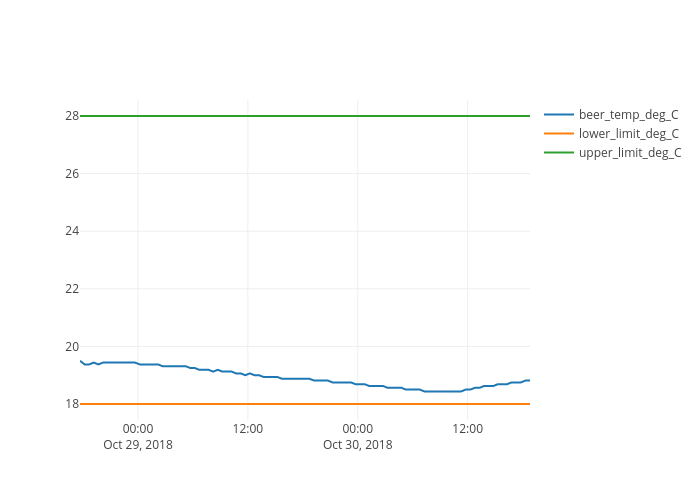Image resolution: width=700 pixels, height=500 pixels.
Task: Click the orange legend line swatch
Action: click(x=559, y=133)
